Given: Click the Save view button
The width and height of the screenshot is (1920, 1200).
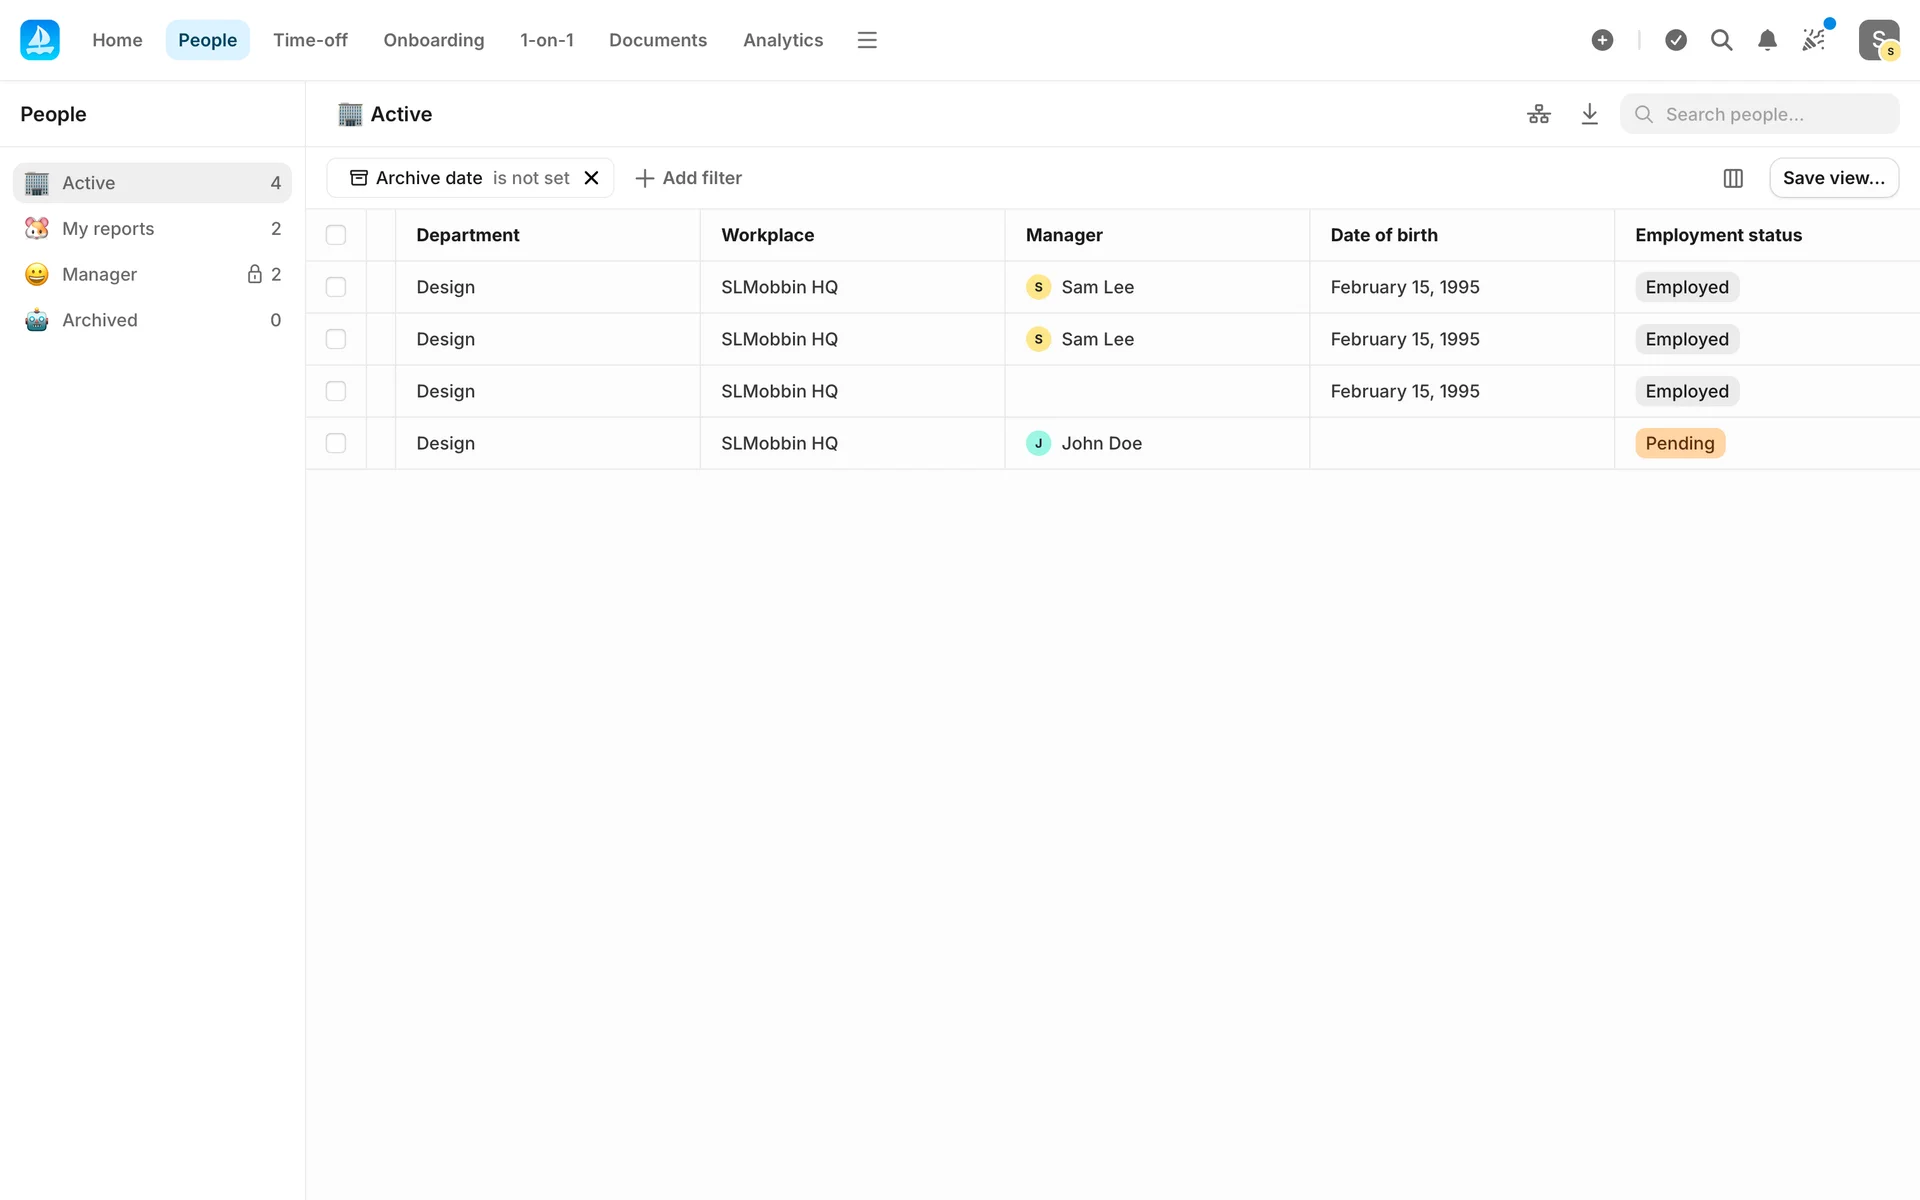Looking at the screenshot, I should (1833, 178).
